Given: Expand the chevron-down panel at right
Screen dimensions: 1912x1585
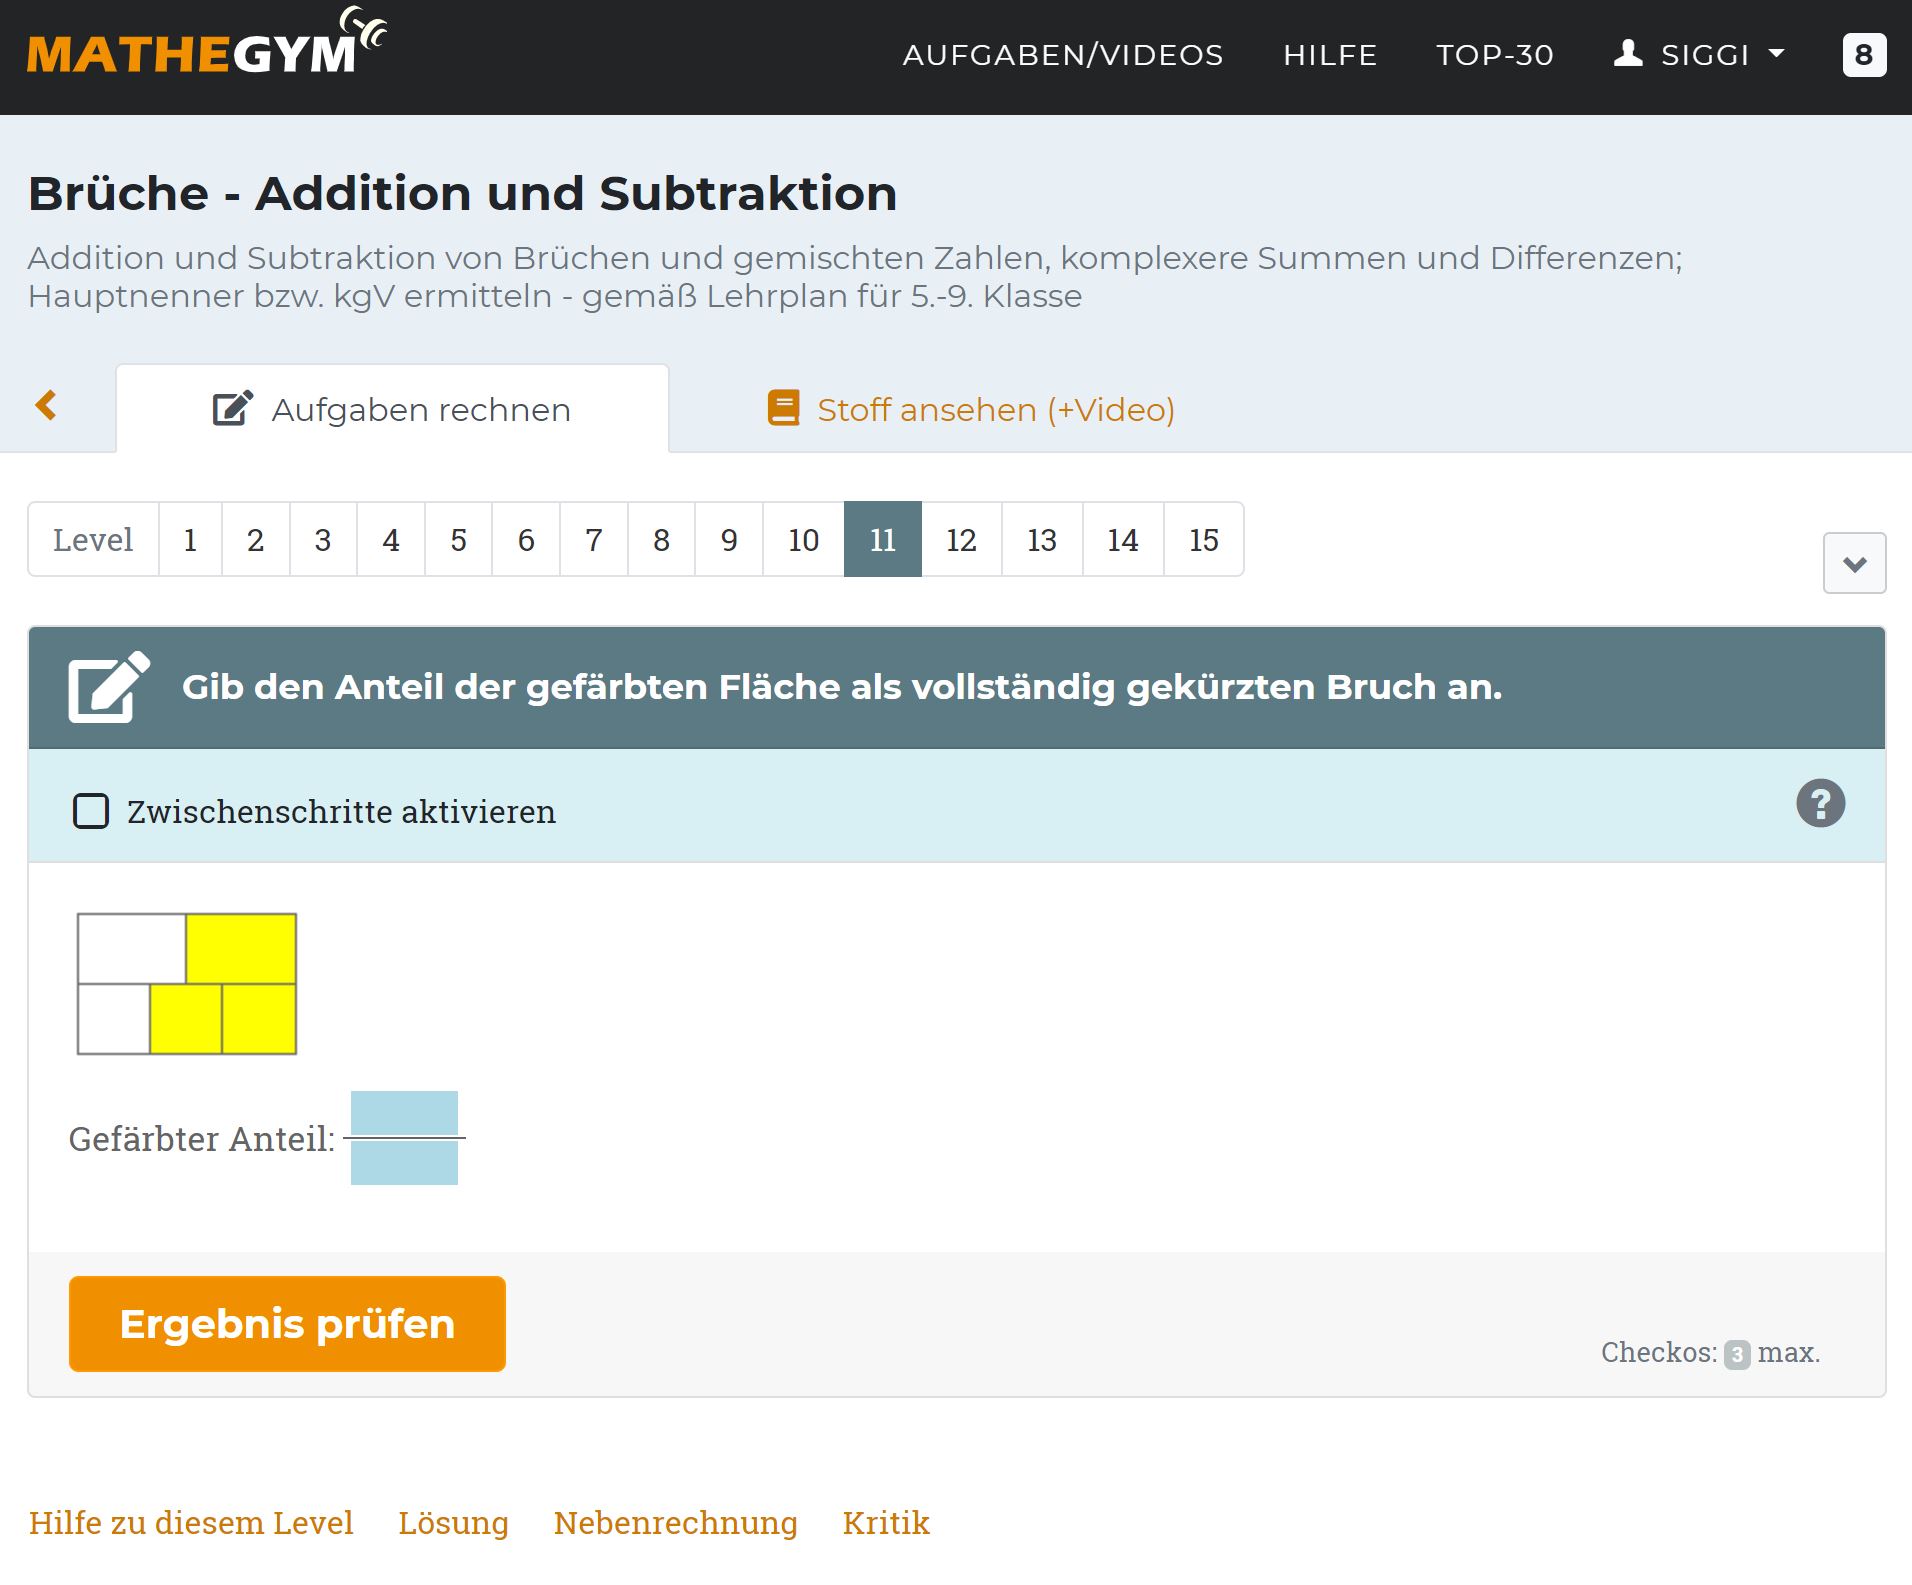Looking at the screenshot, I should 1854,564.
